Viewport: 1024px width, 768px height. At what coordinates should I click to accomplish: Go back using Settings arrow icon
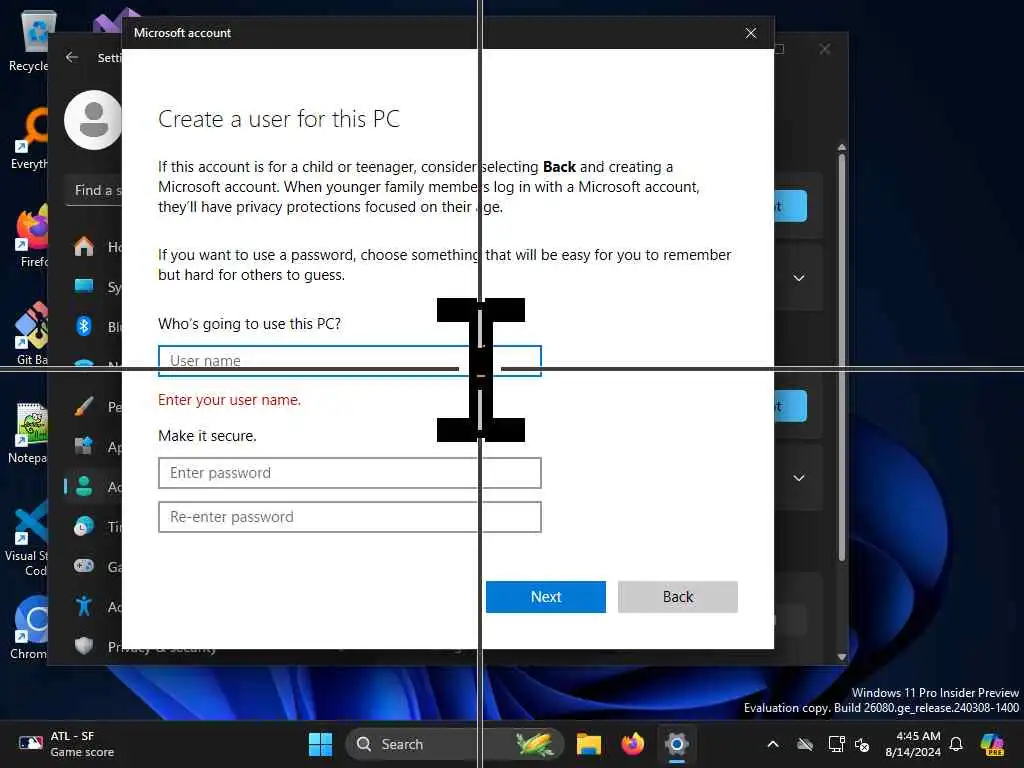[72, 57]
